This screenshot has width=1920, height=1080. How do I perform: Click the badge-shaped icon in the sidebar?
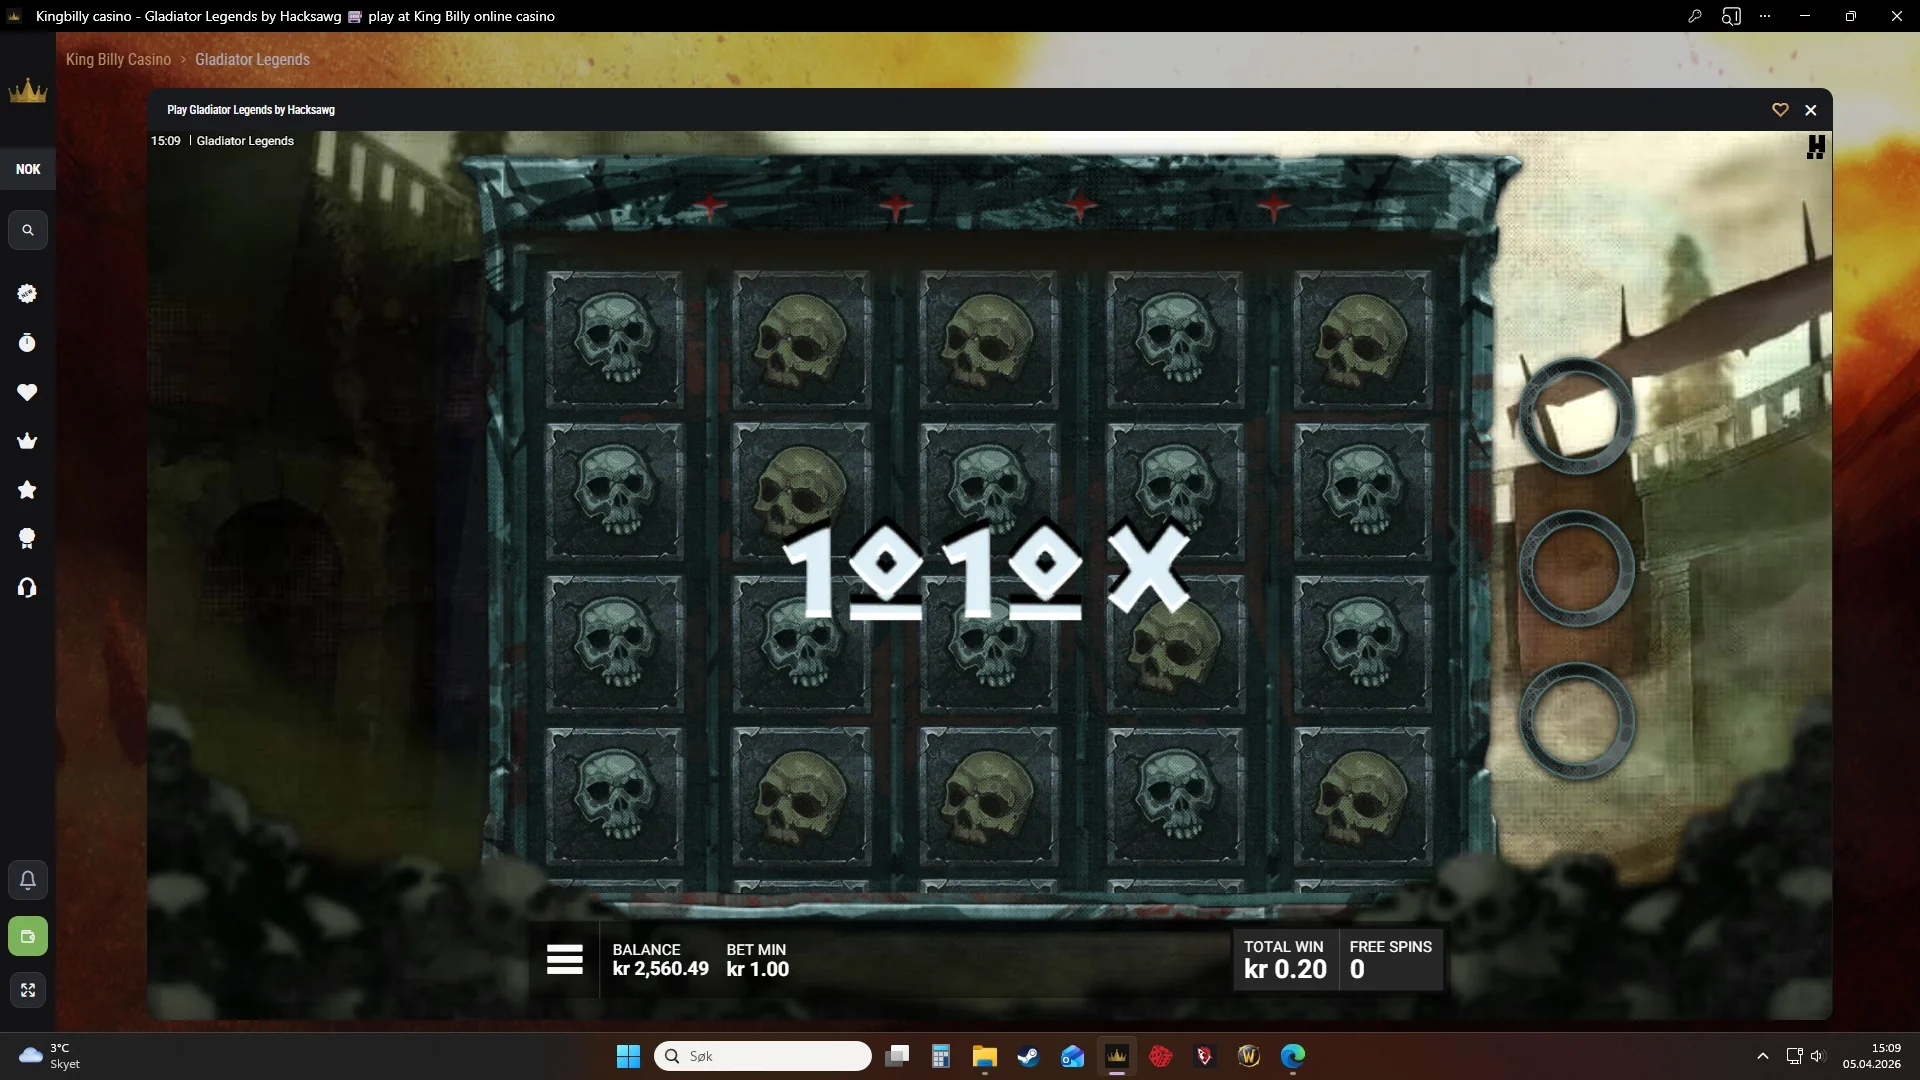(x=27, y=293)
